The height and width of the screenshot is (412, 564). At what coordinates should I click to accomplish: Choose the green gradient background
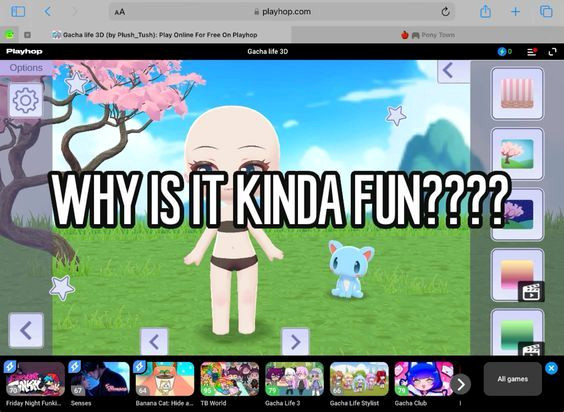pyautogui.click(x=517, y=332)
